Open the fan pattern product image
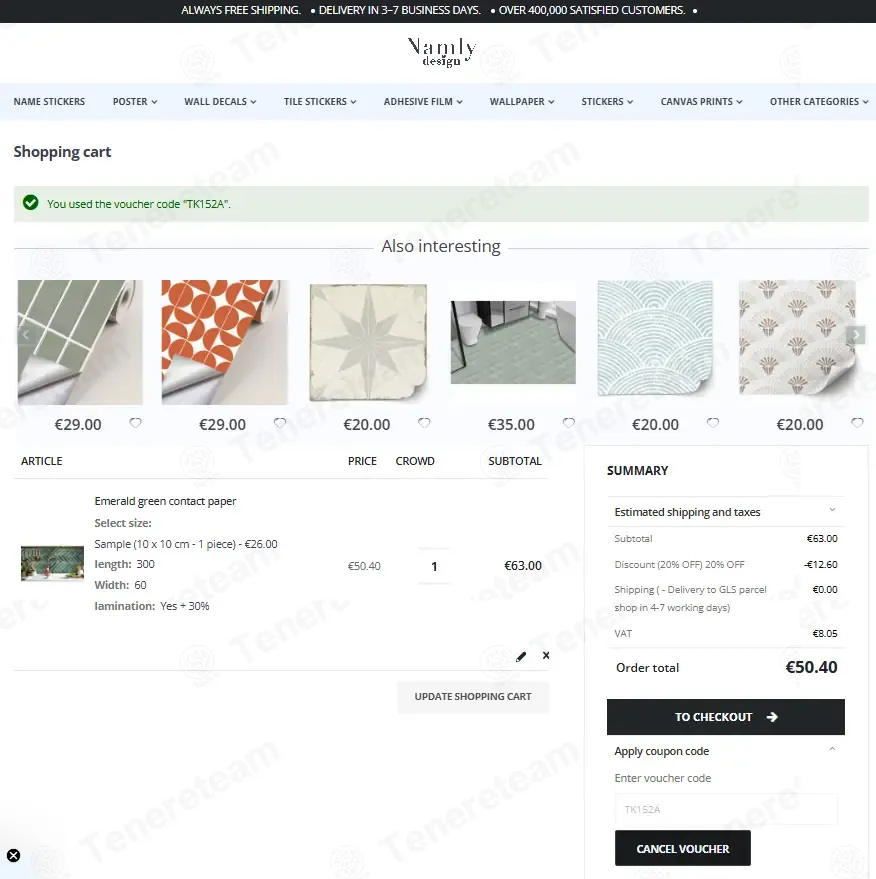Viewport: 876px width, 879px height. (799, 338)
